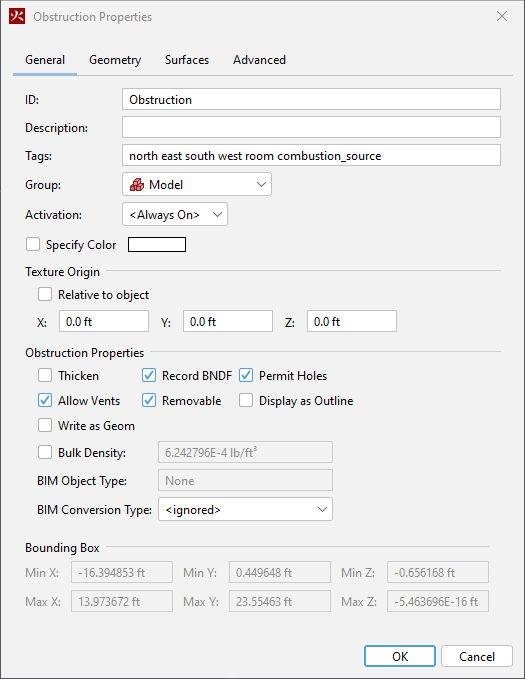Viewport: 525px width, 679px height.
Task: Check Relative to object
Action: coord(45,294)
